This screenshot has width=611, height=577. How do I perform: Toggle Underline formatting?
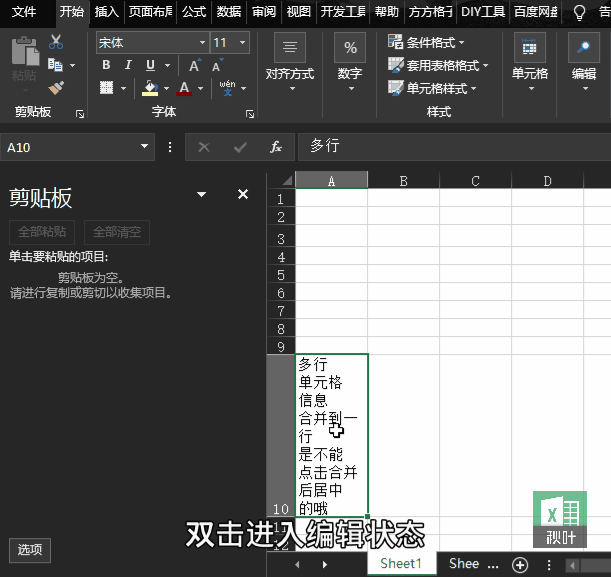(150, 65)
